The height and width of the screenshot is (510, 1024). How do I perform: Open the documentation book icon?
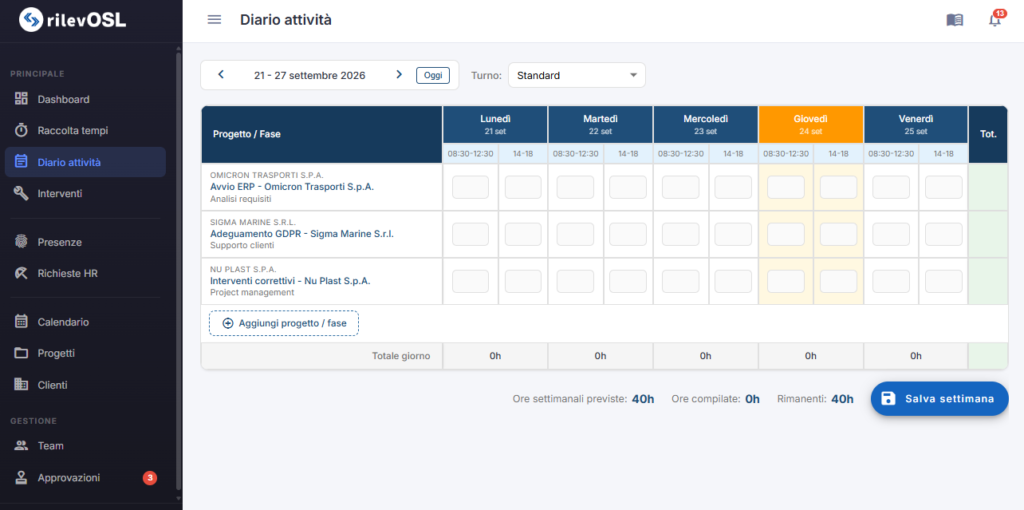point(954,20)
